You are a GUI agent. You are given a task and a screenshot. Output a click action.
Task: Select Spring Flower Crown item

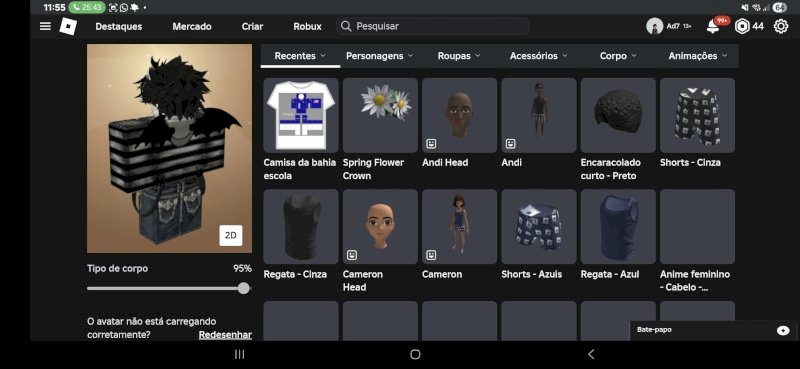click(380, 115)
